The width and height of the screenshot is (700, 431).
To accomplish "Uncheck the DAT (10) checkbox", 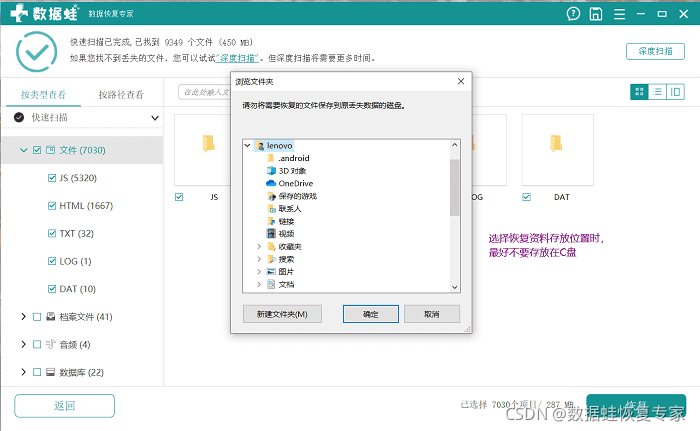I will pyautogui.click(x=52, y=289).
